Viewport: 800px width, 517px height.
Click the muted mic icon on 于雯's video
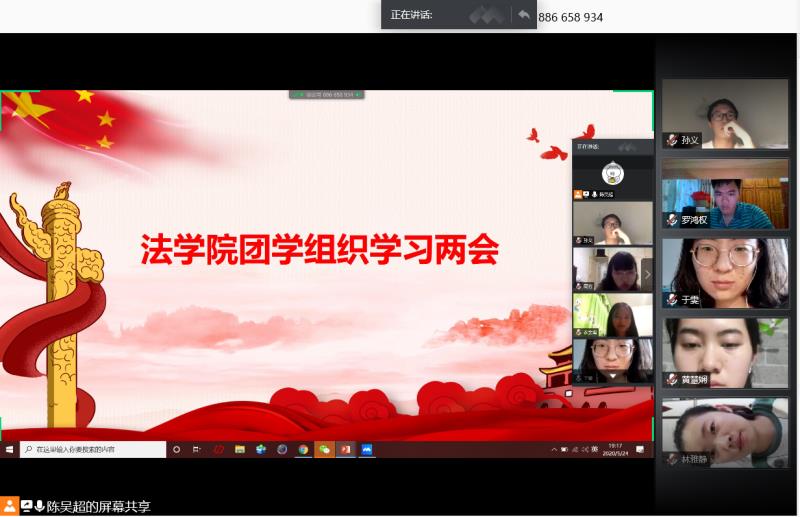tap(672, 299)
